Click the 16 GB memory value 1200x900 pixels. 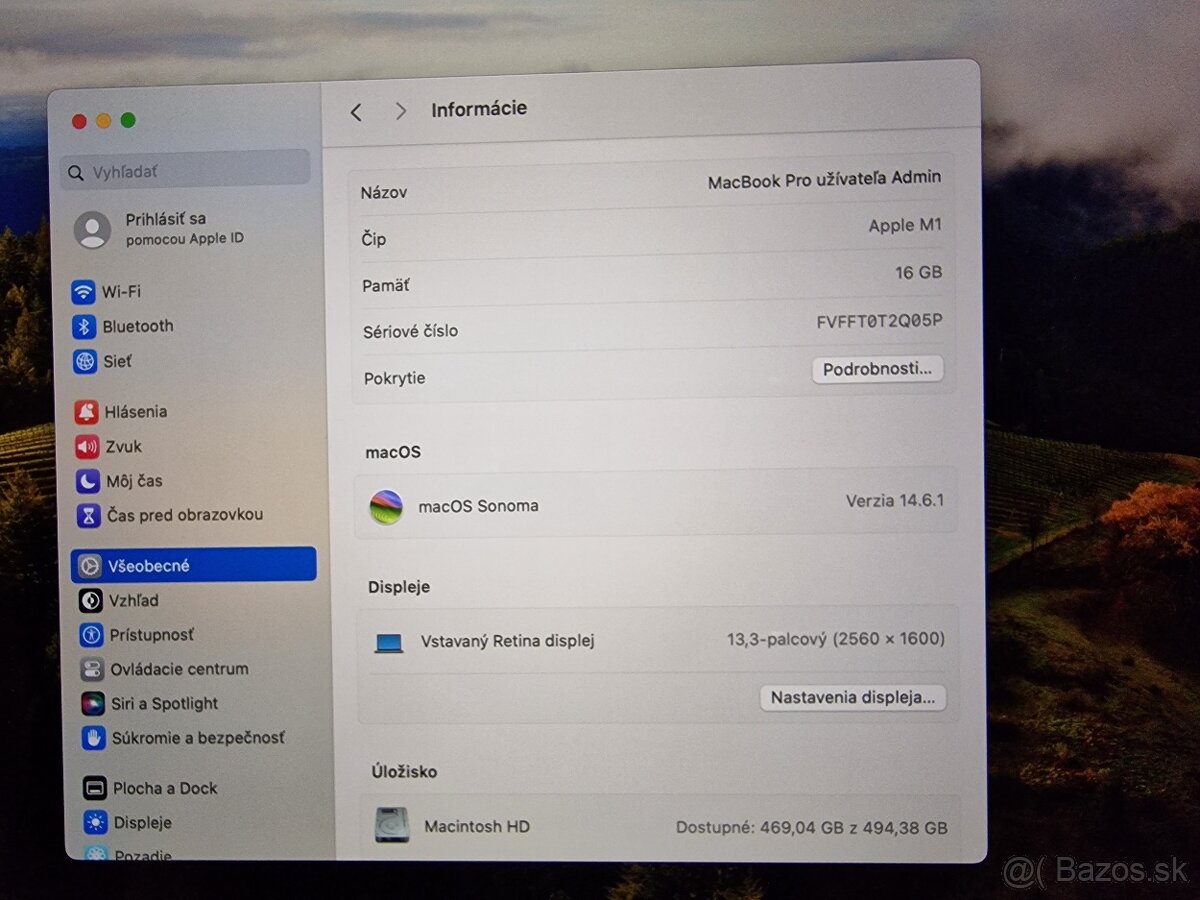point(918,272)
